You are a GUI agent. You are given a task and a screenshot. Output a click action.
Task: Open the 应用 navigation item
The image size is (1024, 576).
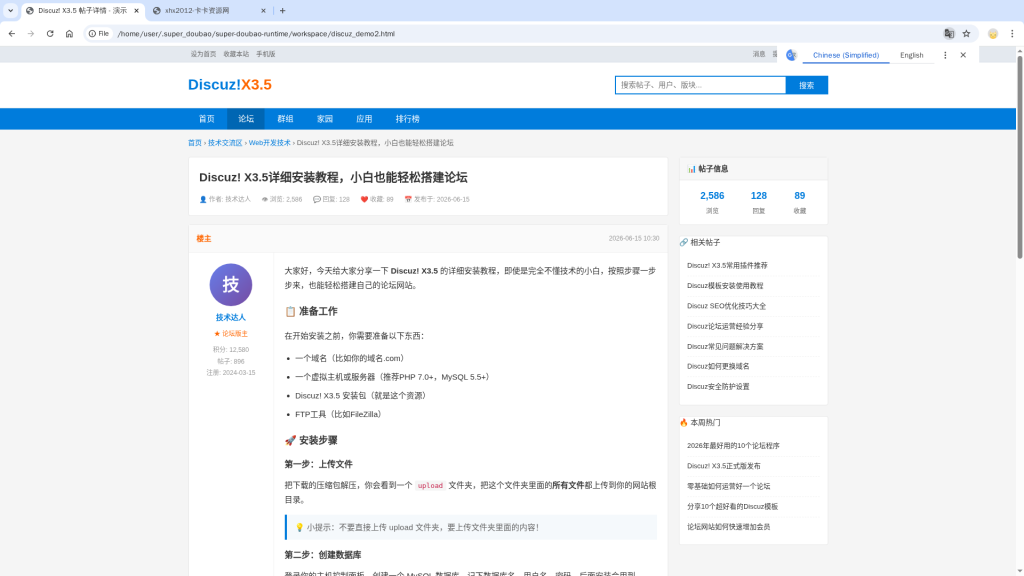coord(364,119)
